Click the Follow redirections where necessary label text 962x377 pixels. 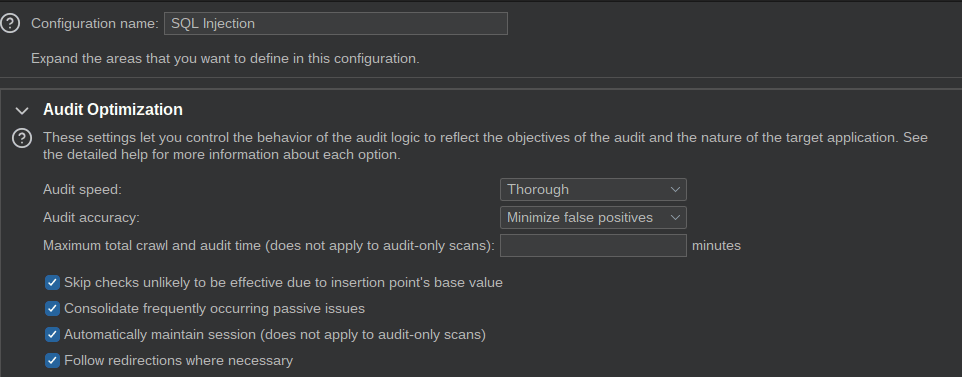click(179, 360)
